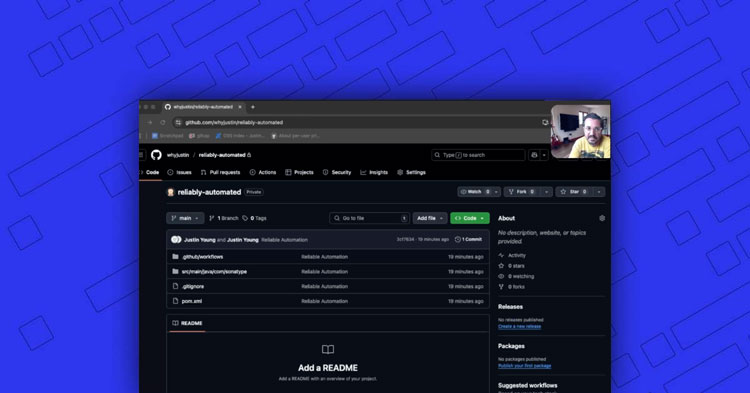Click the install app icon in address bar

coord(545,122)
